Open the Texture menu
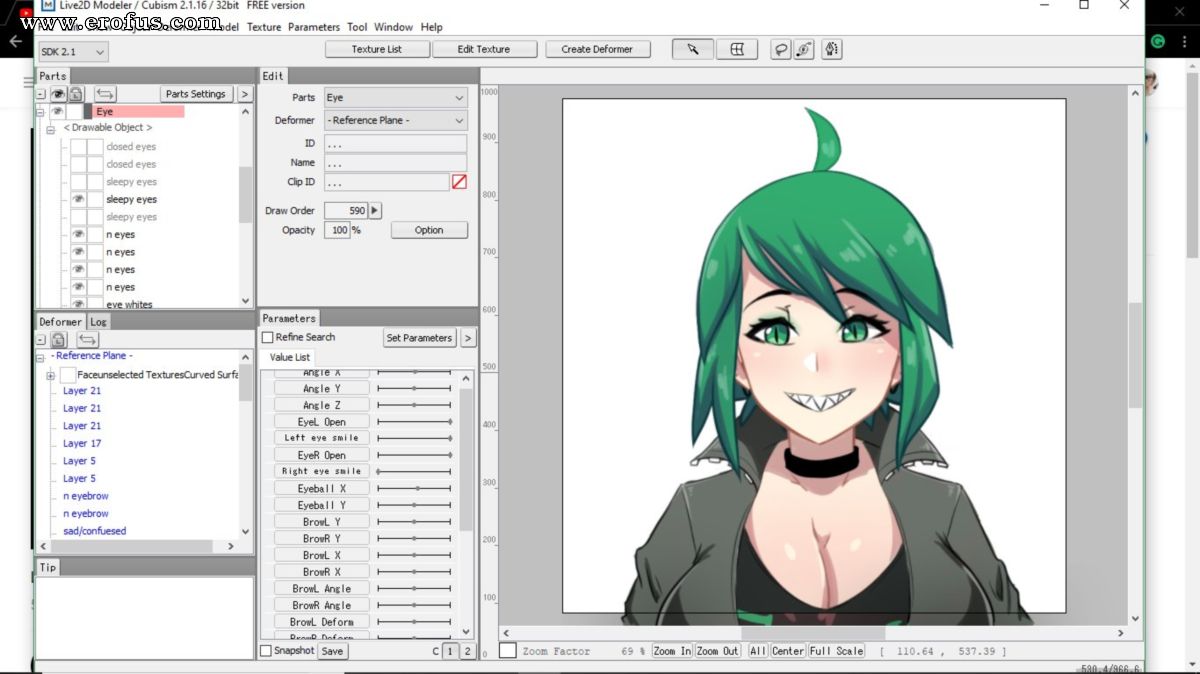This screenshot has width=1200, height=674. (x=264, y=27)
